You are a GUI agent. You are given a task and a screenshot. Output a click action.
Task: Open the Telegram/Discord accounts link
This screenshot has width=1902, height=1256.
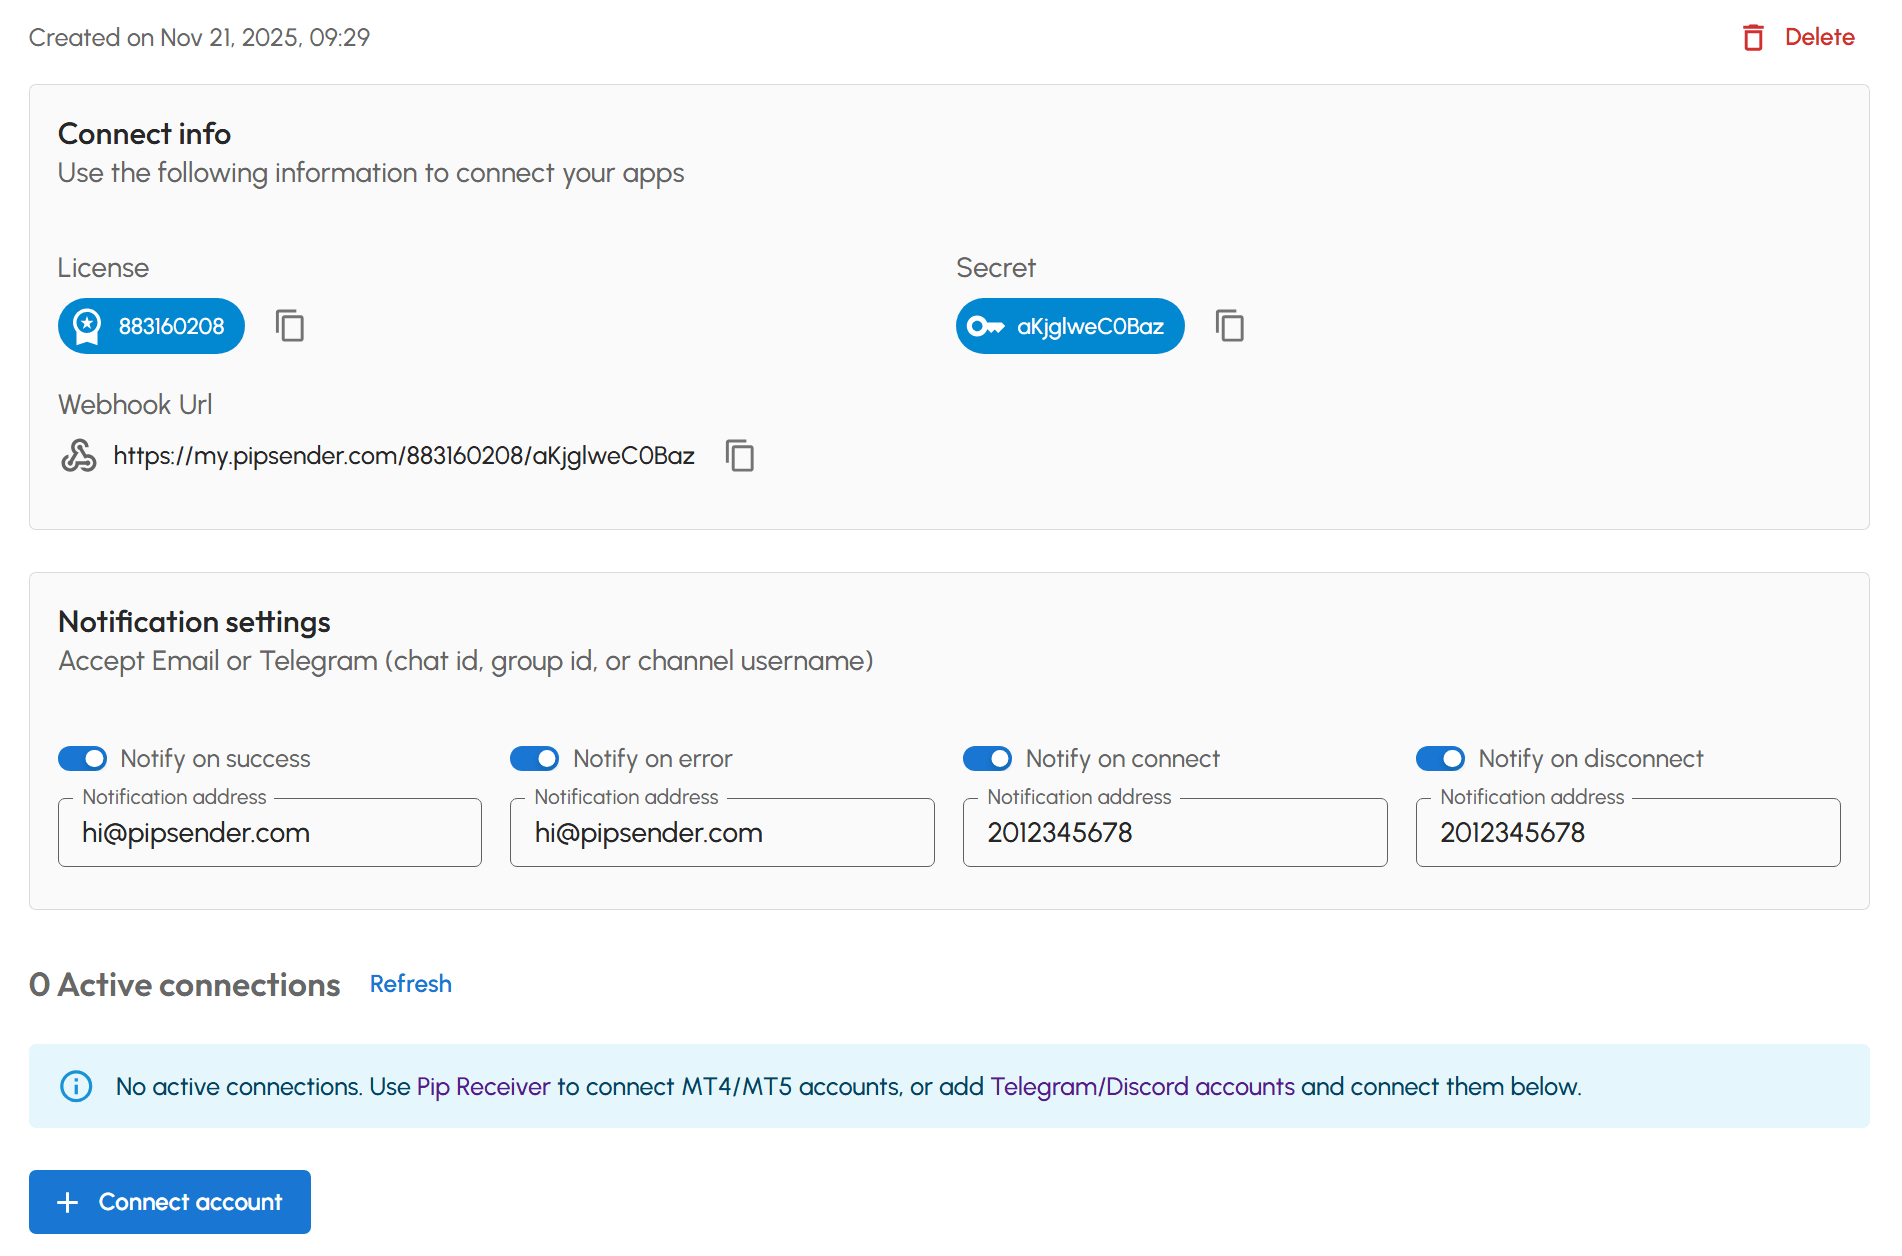[x=1142, y=1087]
